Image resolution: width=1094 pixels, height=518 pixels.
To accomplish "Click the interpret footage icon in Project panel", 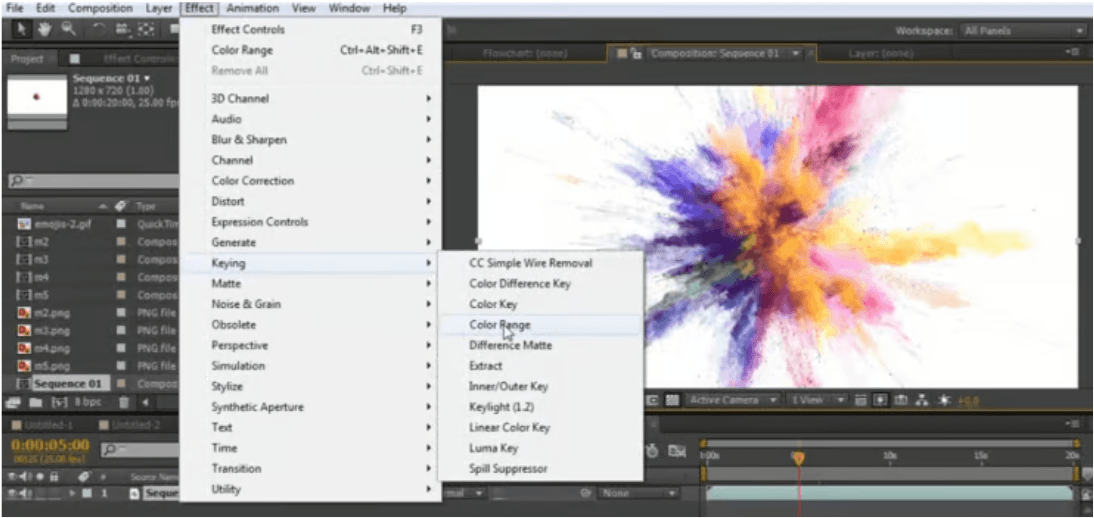I will click(x=13, y=402).
